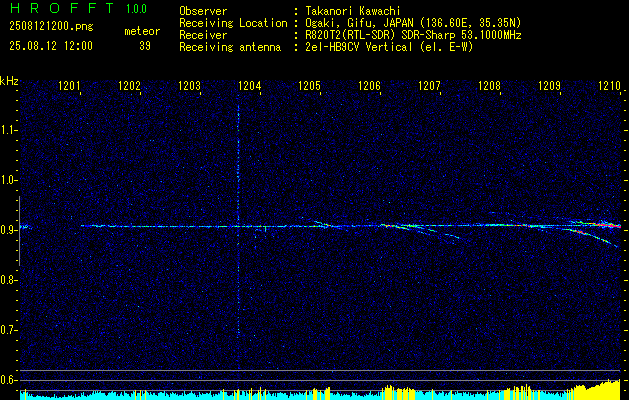Click the kHz axis unit label
The image size is (629, 400).
[9, 81]
